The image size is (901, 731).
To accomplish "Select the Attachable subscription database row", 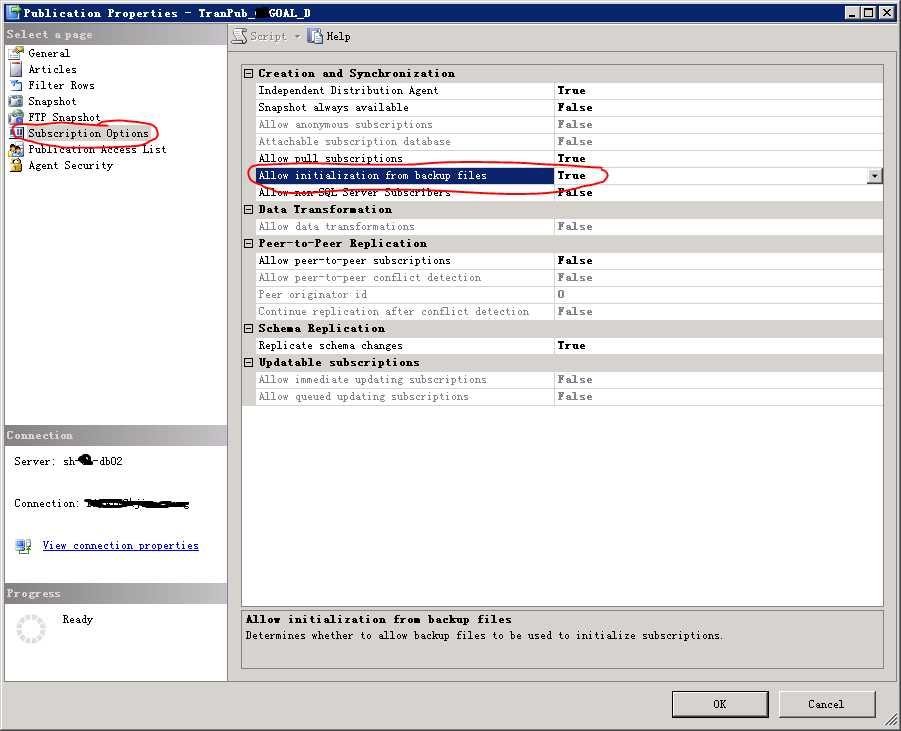I will (569, 141).
